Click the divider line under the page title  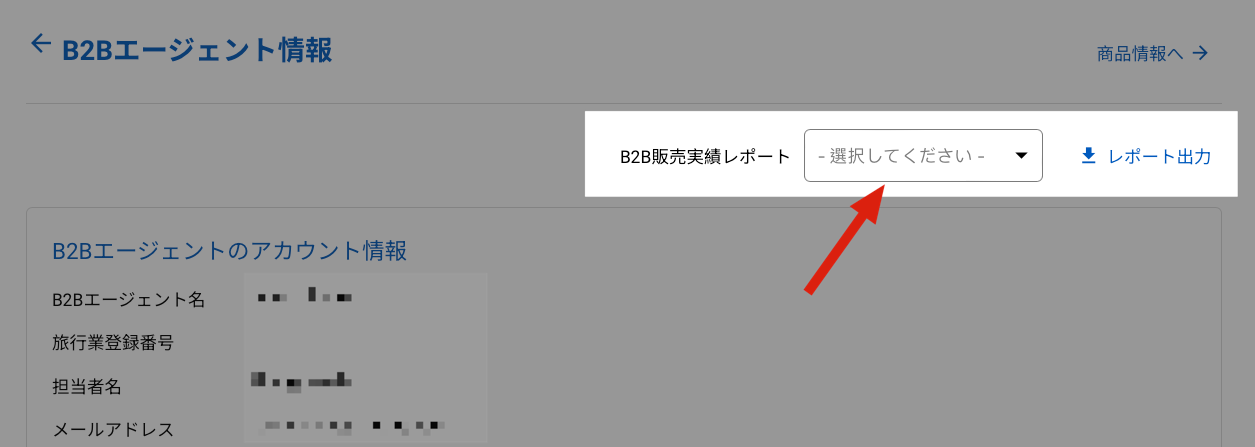click(x=624, y=103)
